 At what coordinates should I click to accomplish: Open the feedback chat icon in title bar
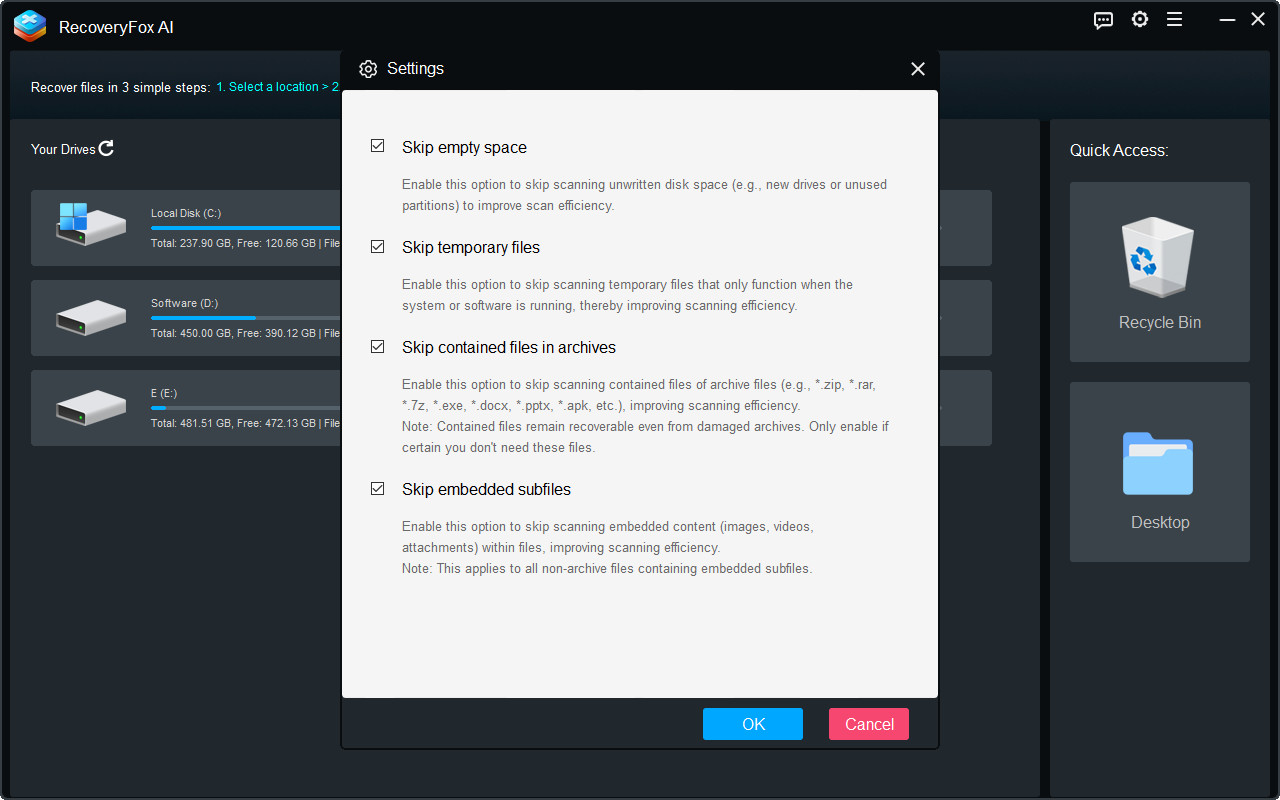coord(1103,19)
